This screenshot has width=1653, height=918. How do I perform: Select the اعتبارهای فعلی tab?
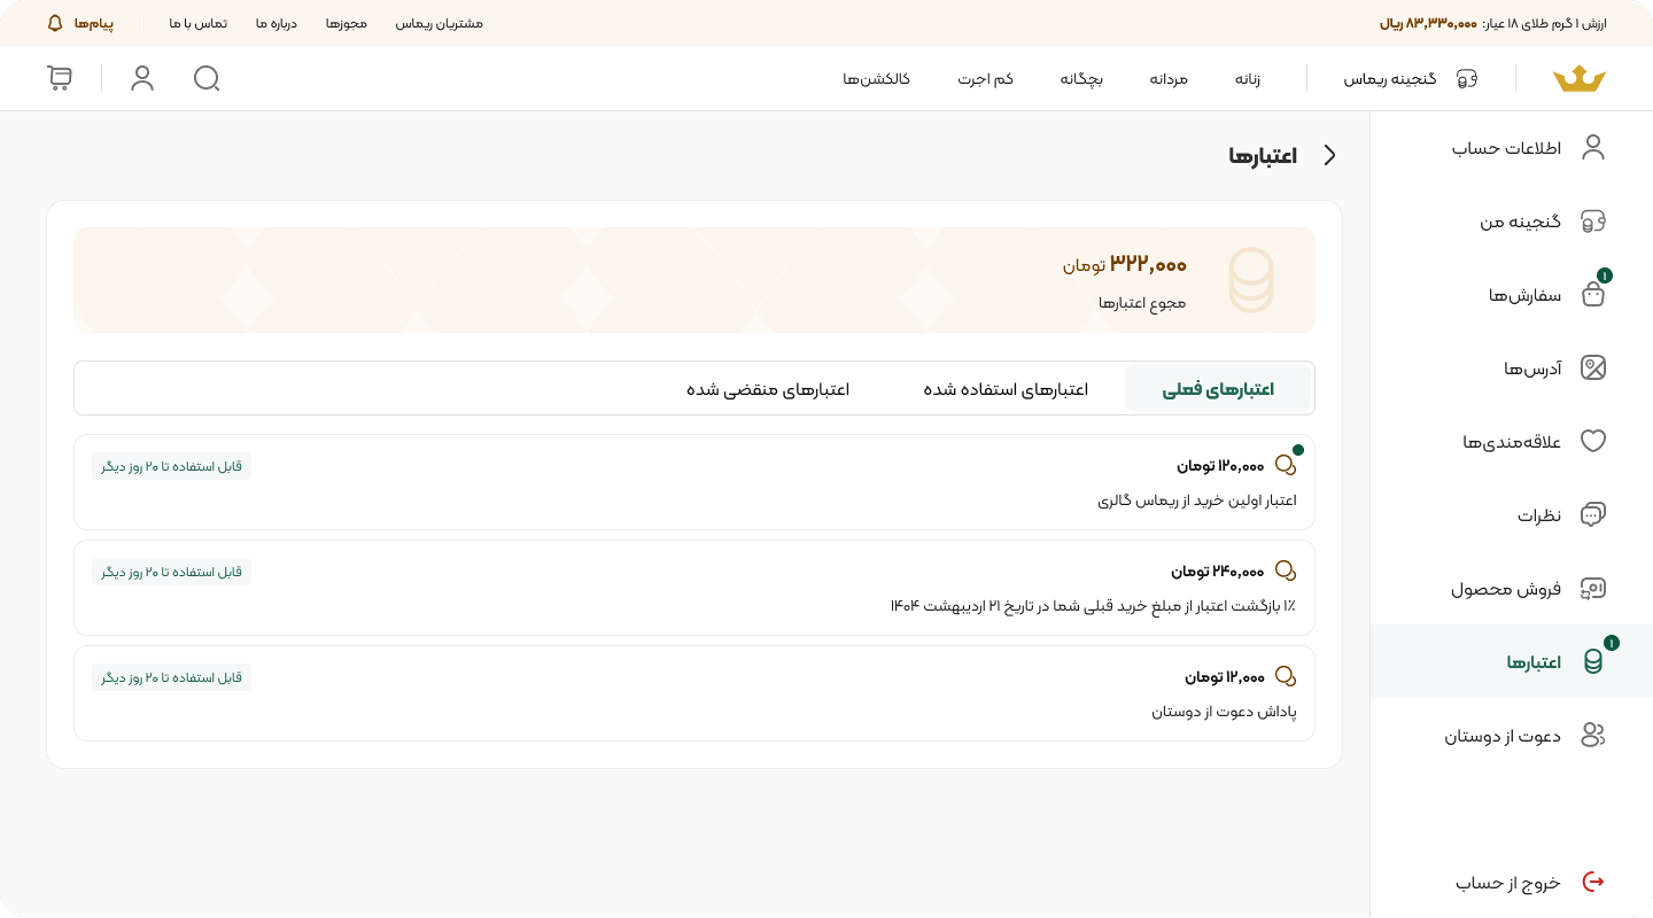1218,389
